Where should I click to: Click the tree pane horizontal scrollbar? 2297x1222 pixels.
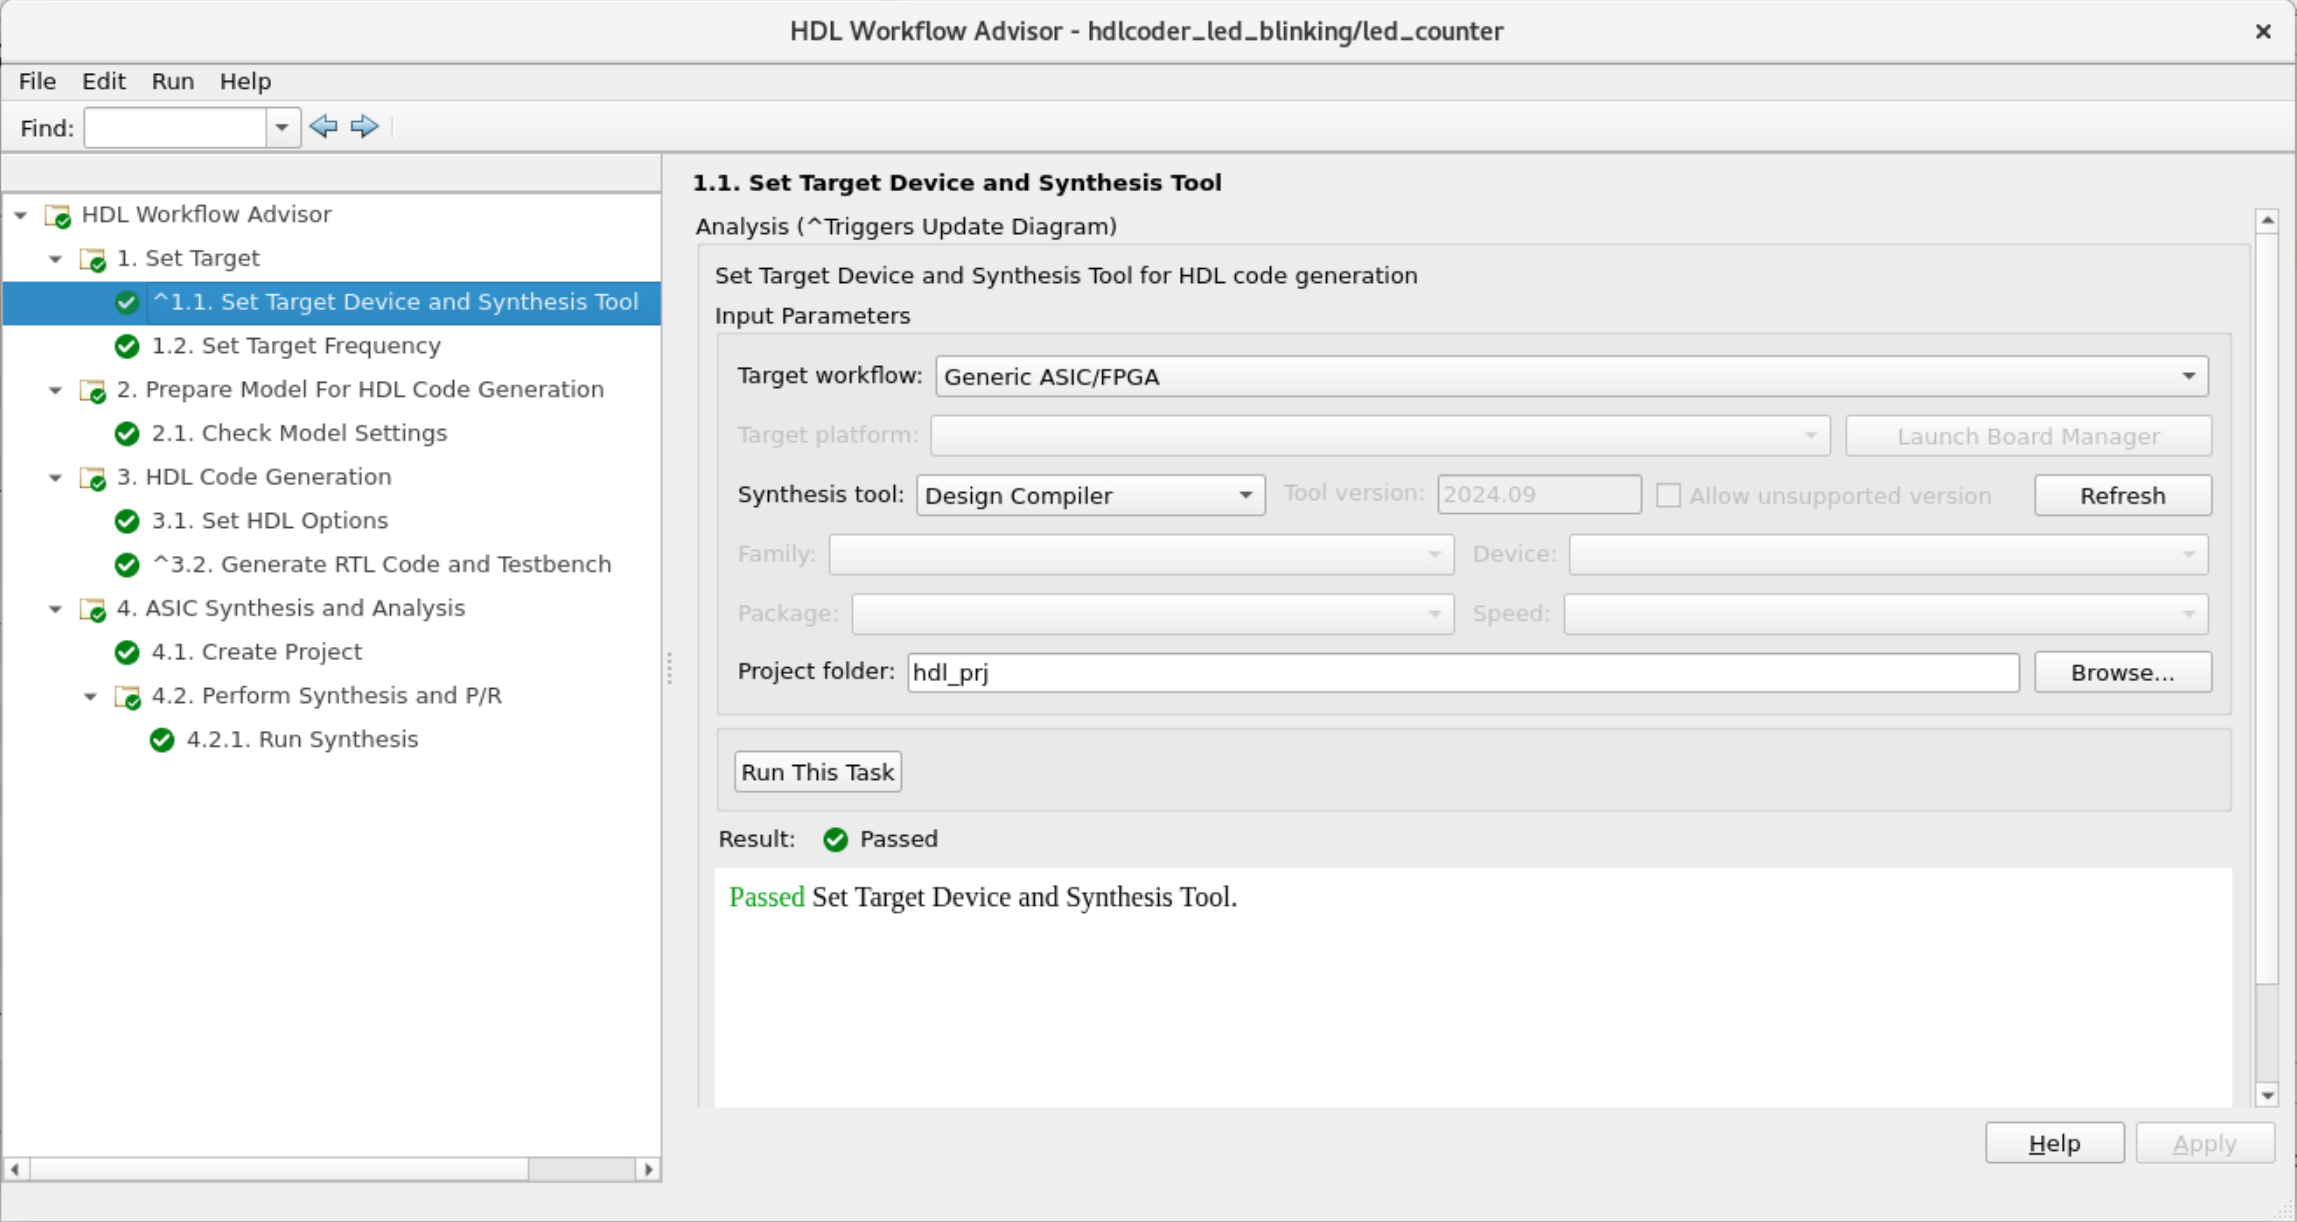(x=279, y=1169)
